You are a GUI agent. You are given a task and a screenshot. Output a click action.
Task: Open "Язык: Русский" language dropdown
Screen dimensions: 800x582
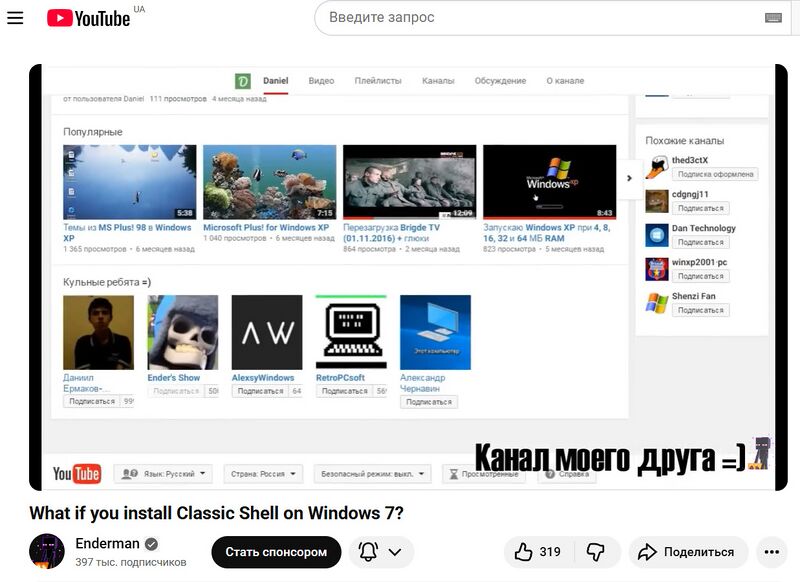[163, 473]
